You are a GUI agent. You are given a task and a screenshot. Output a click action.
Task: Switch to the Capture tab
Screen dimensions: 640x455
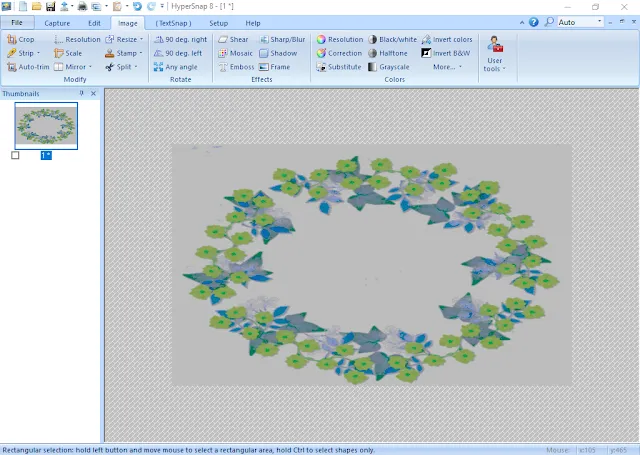click(x=57, y=22)
